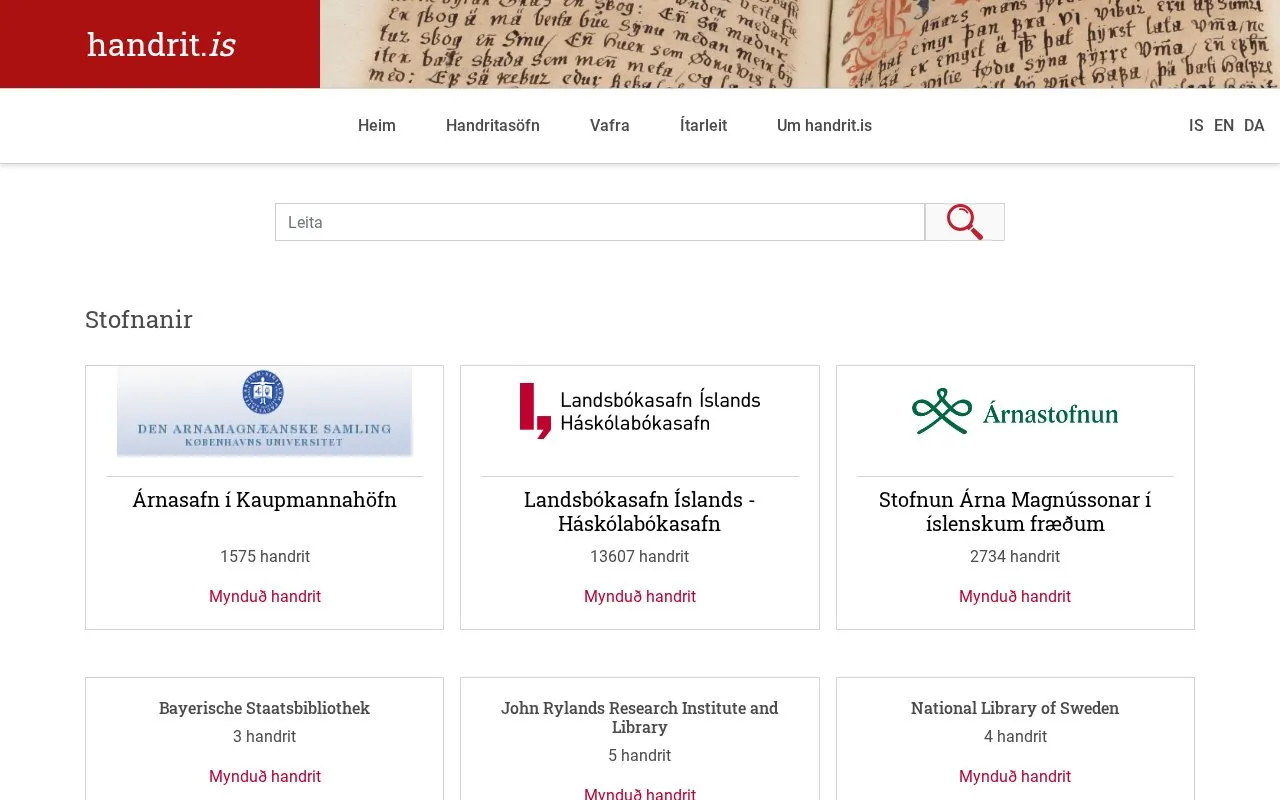
Task: Open the Vafra menu item
Action: click(610, 125)
